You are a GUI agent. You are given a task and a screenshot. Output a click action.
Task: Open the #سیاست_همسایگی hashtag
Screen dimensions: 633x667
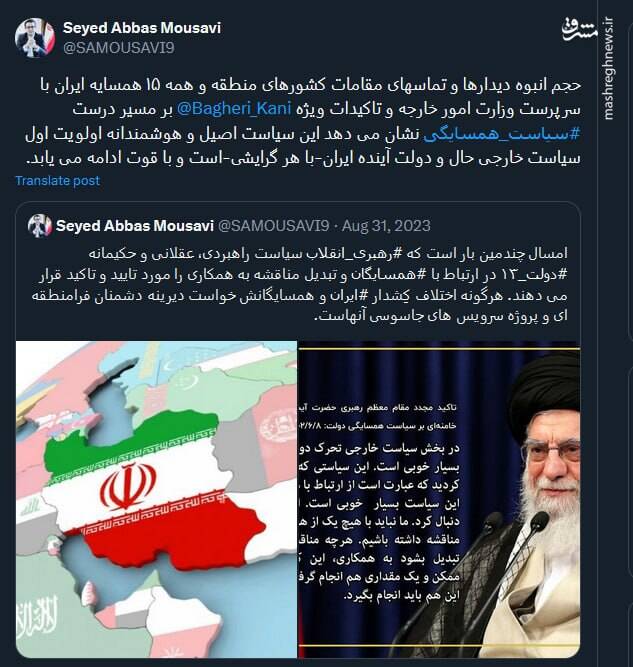(x=502, y=134)
